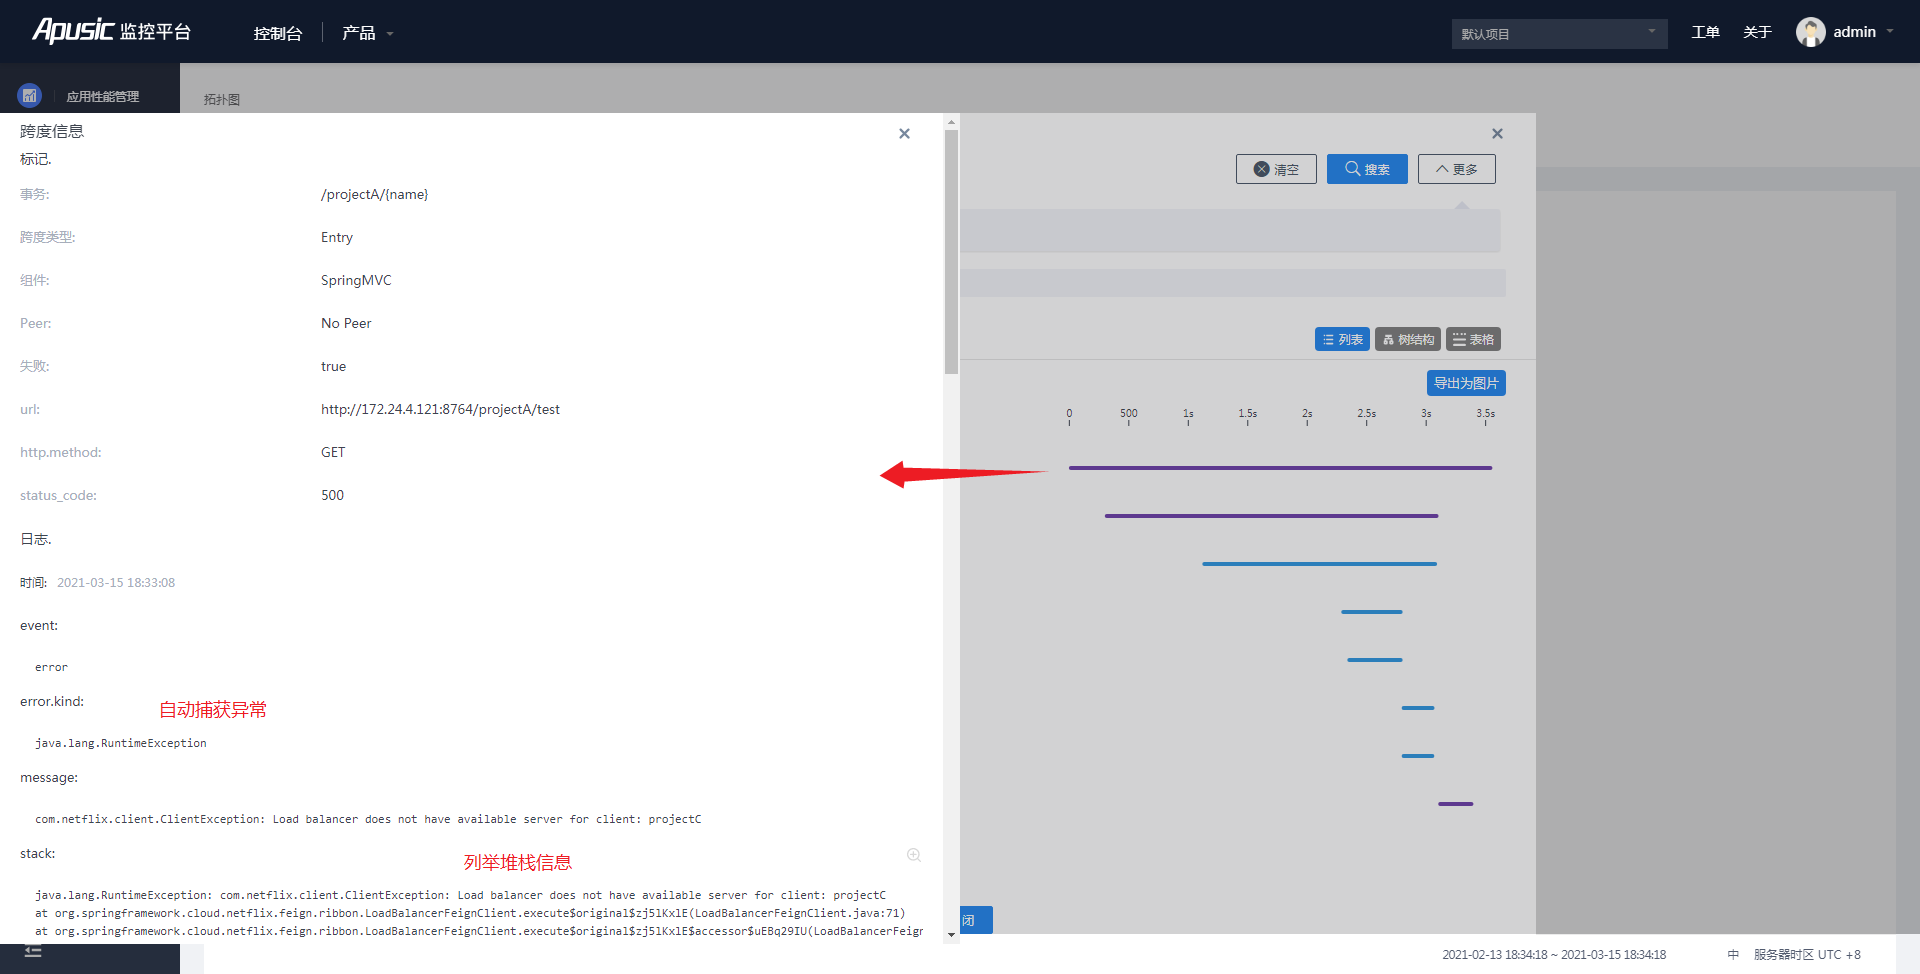Click the first purple span bar in timeline
Screen dimensions: 1920x974
[x=1280, y=468]
